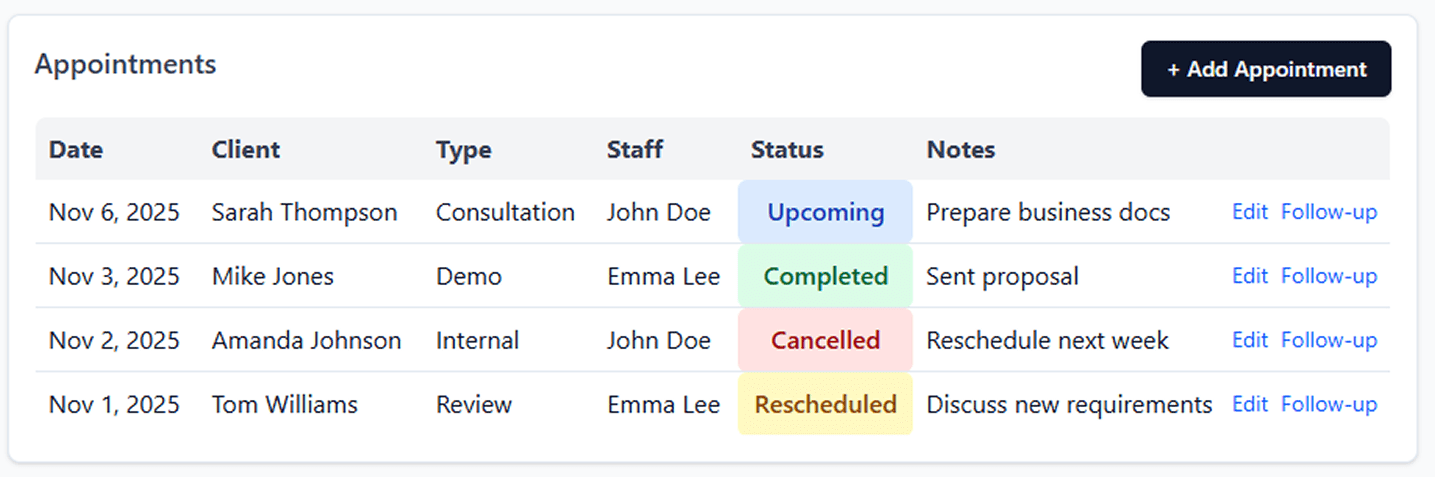Click the 'Discuss new requirements' note

click(1069, 404)
